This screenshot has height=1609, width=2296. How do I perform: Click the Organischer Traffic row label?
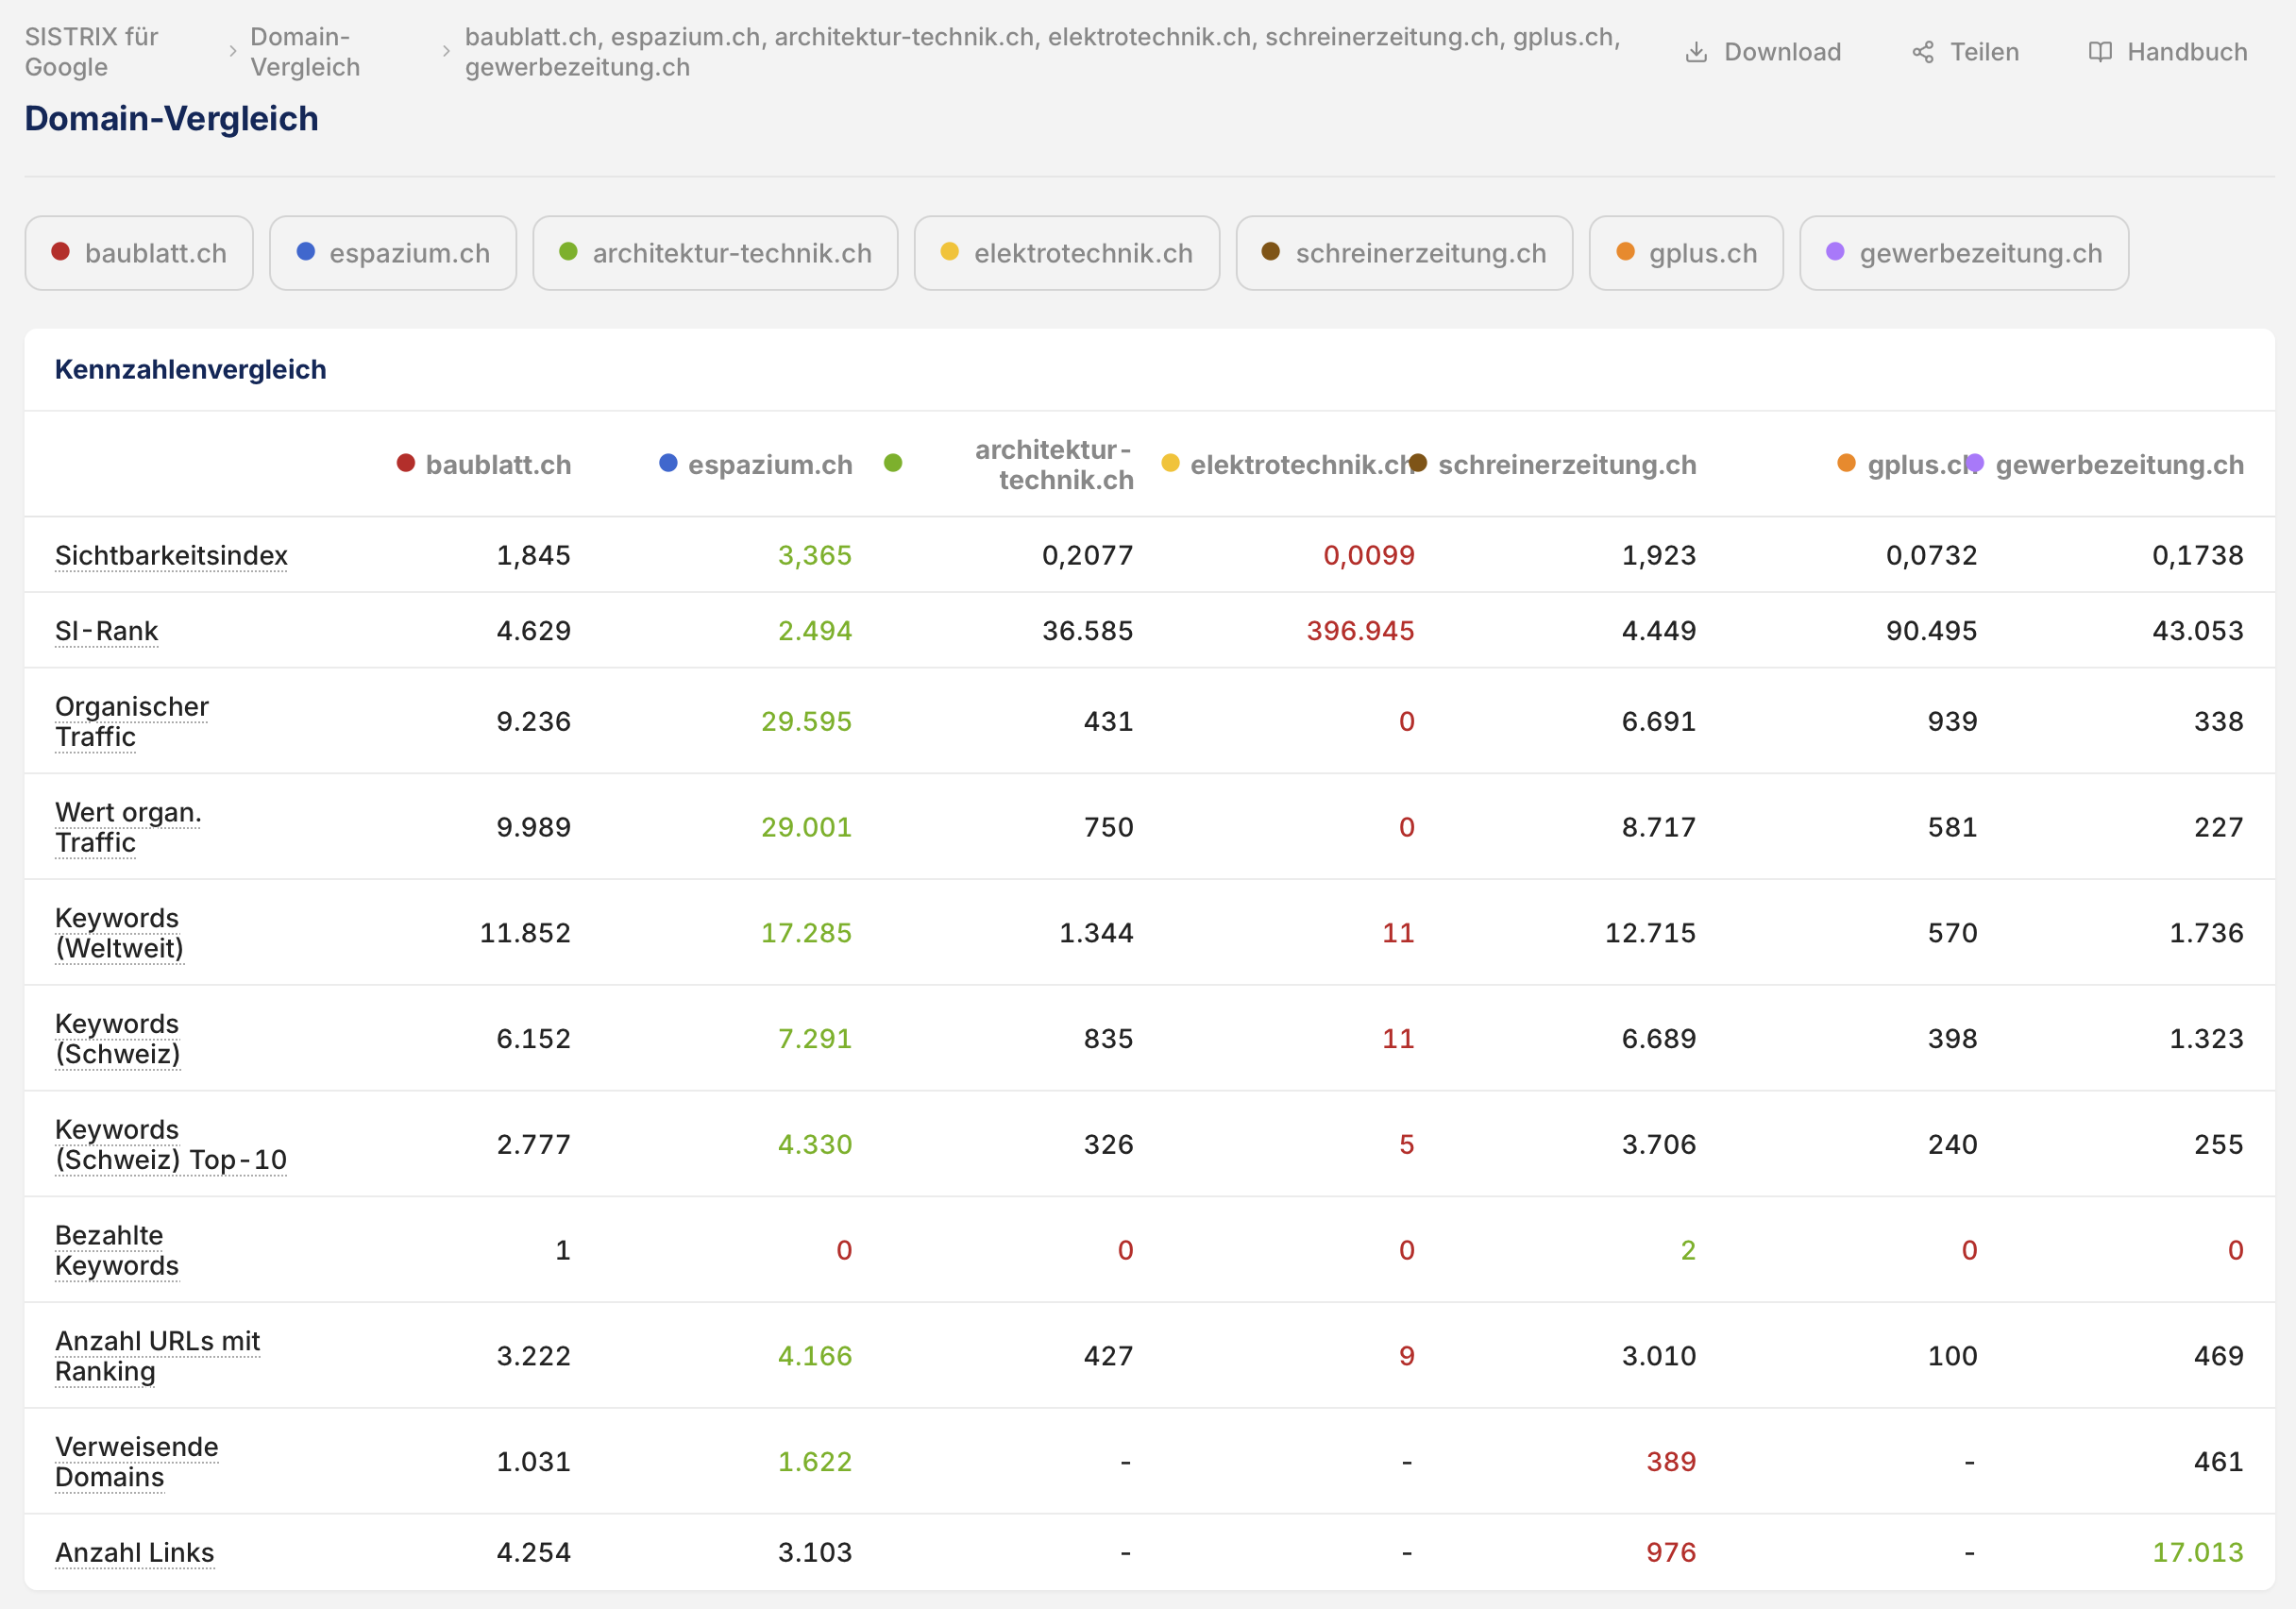click(x=132, y=721)
